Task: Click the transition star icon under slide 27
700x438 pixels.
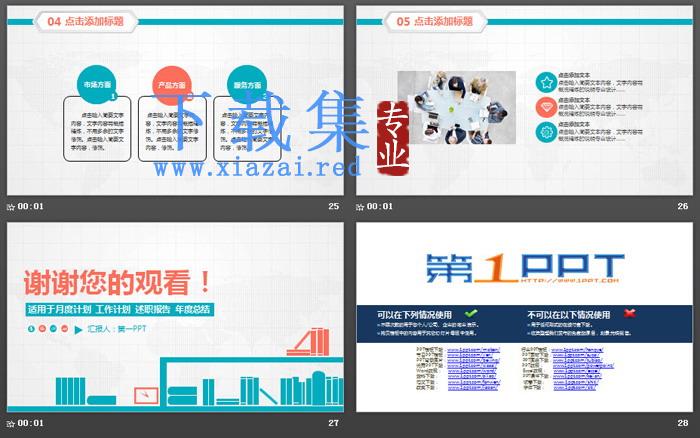Action: tap(11, 423)
